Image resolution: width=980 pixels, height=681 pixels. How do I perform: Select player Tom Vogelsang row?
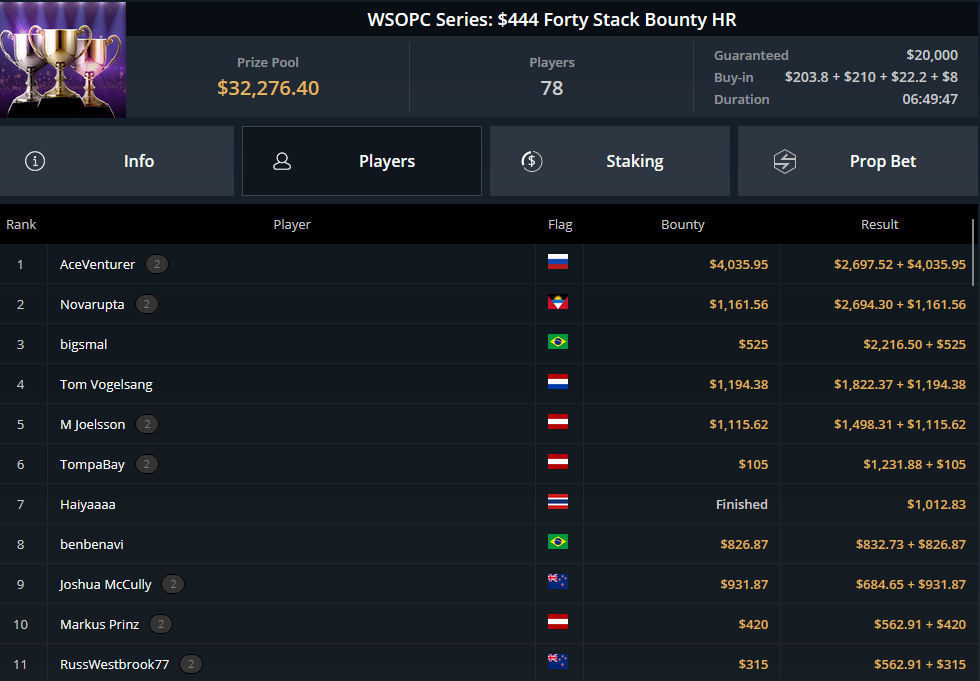pyautogui.click(x=490, y=384)
